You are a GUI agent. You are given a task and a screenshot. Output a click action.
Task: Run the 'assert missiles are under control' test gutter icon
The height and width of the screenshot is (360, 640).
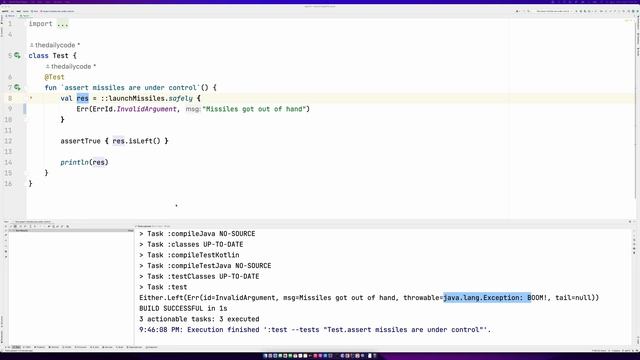coord(17,87)
